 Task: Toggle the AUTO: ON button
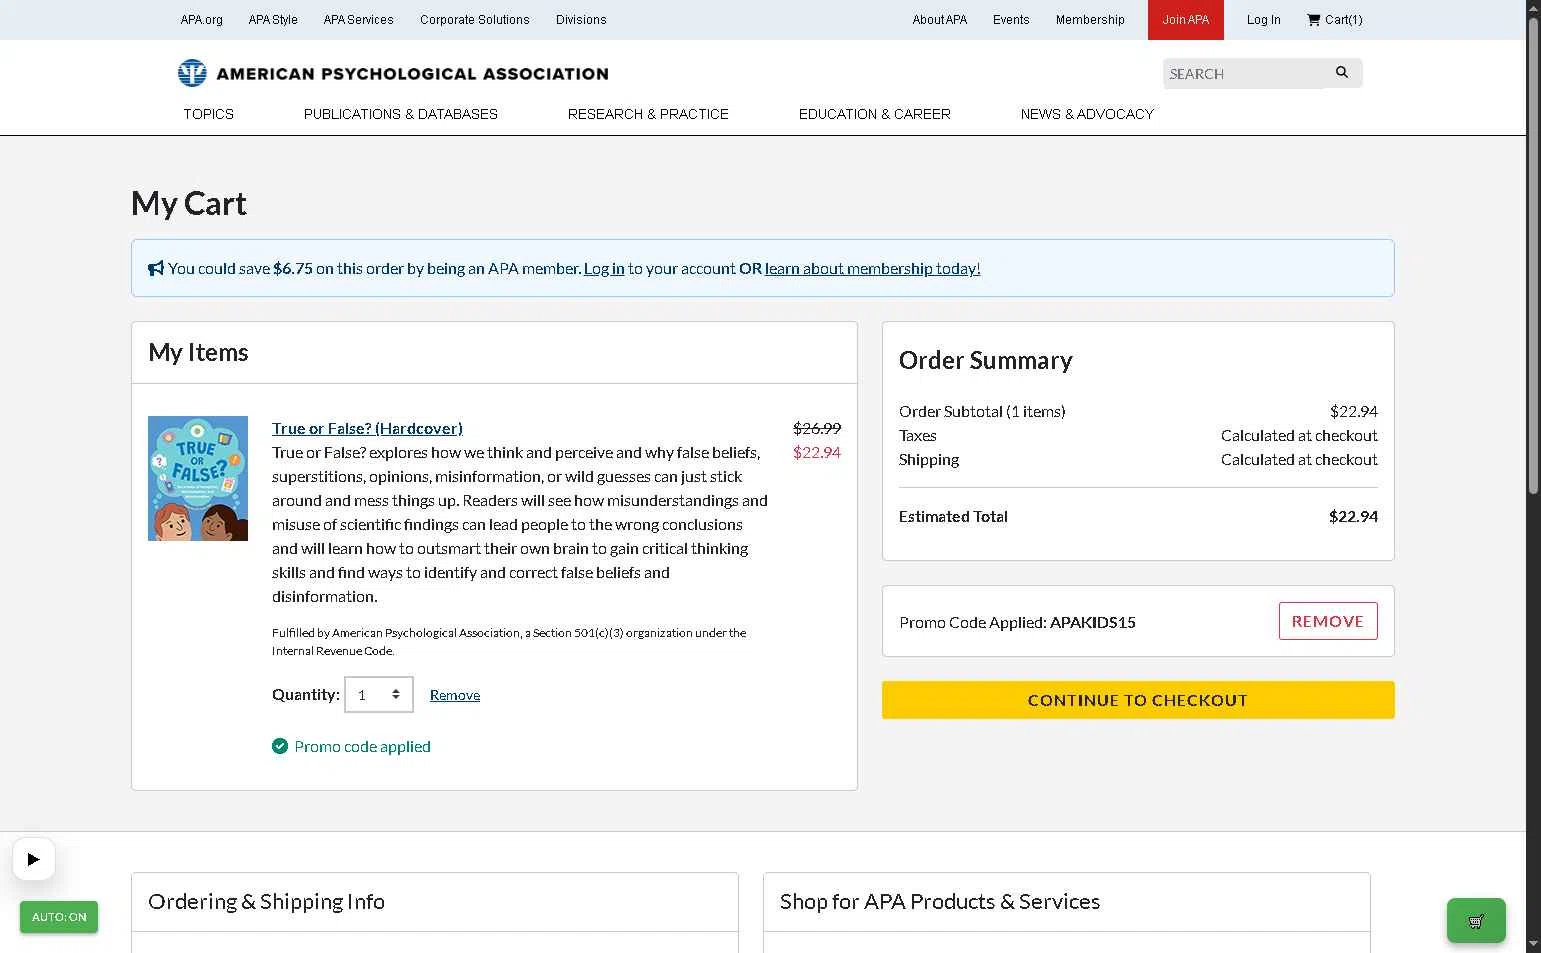coord(59,917)
